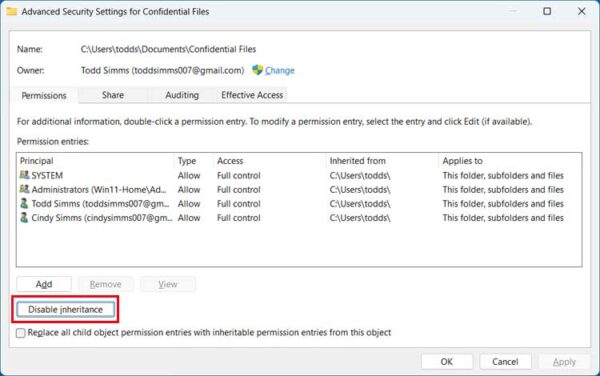Open the Share tab

tap(113, 95)
